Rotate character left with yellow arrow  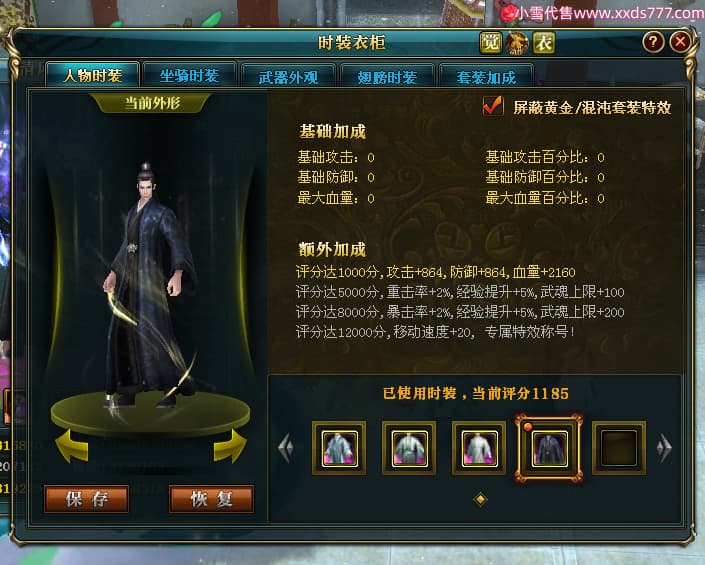71,446
